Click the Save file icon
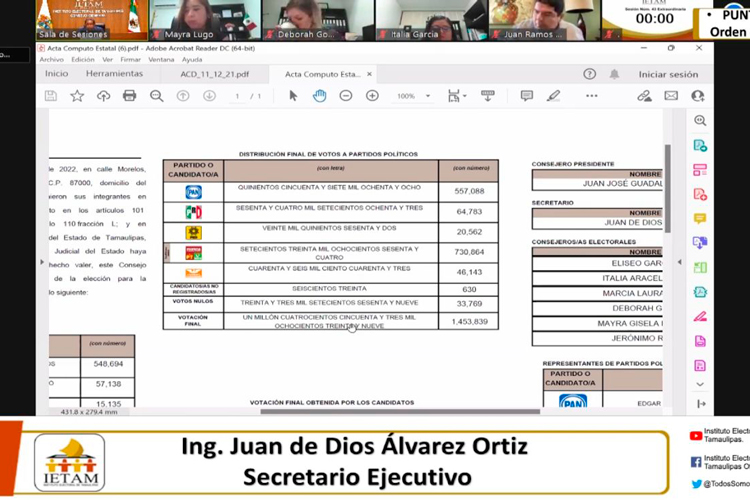750x500 pixels. pyautogui.click(x=50, y=96)
